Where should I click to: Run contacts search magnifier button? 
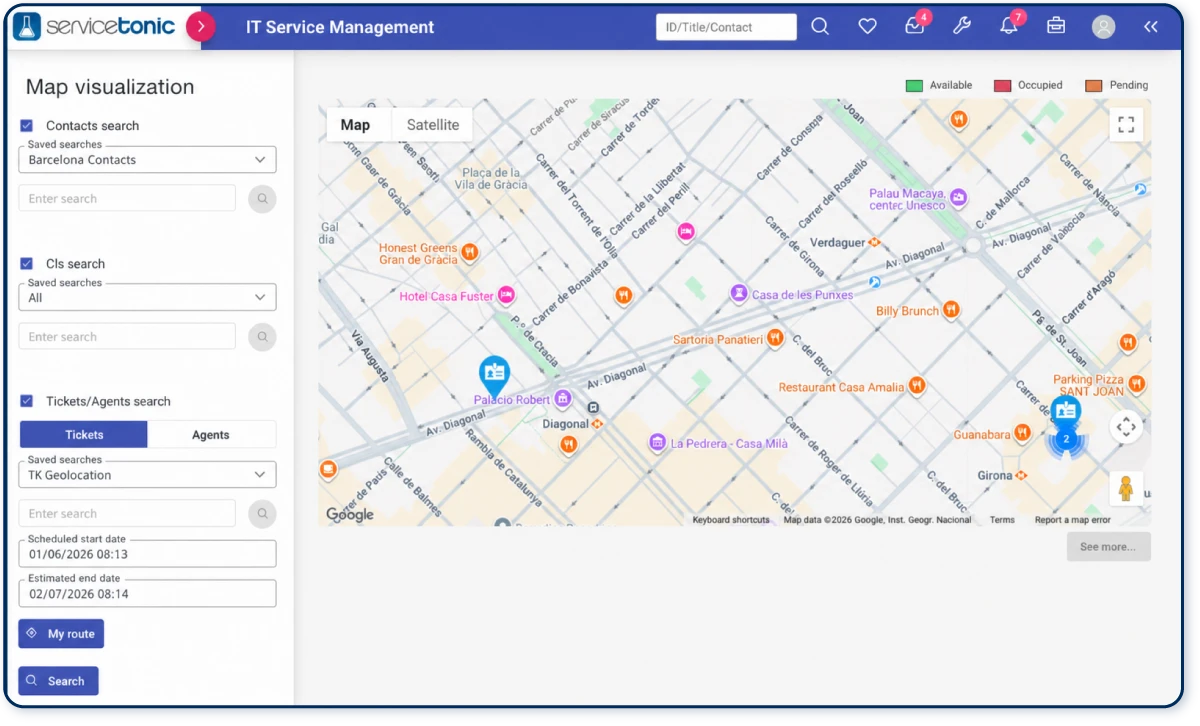point(262,198)
